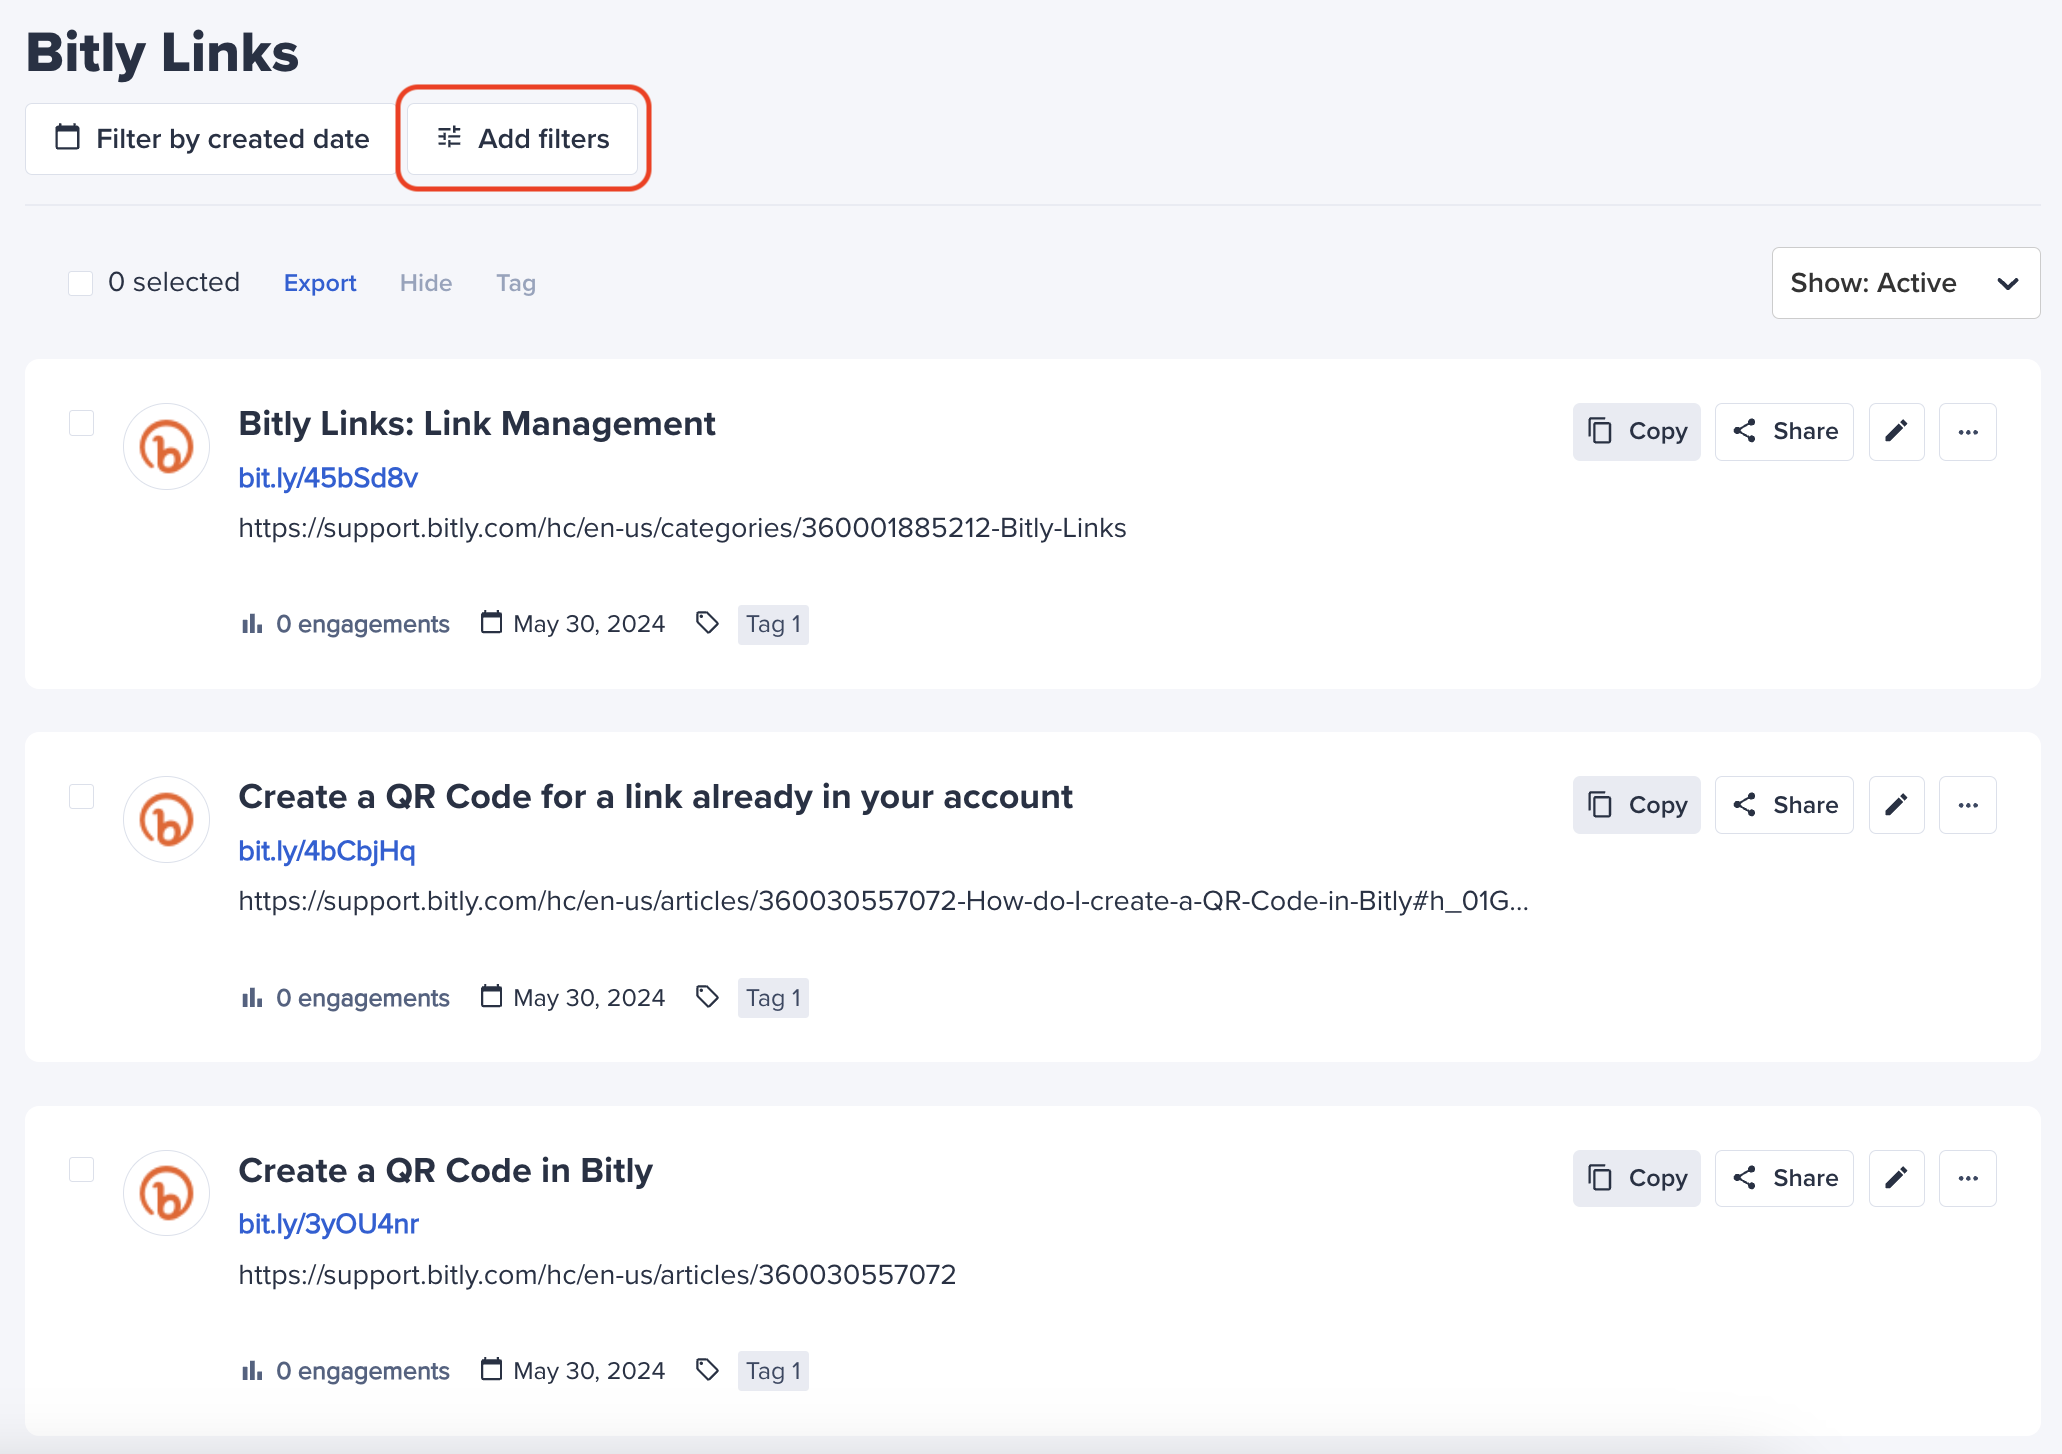The image size is (2062, 1454).
Task: Click Tag 1 on bit.ly/4bCbjHq card
Action: point(773,998)
